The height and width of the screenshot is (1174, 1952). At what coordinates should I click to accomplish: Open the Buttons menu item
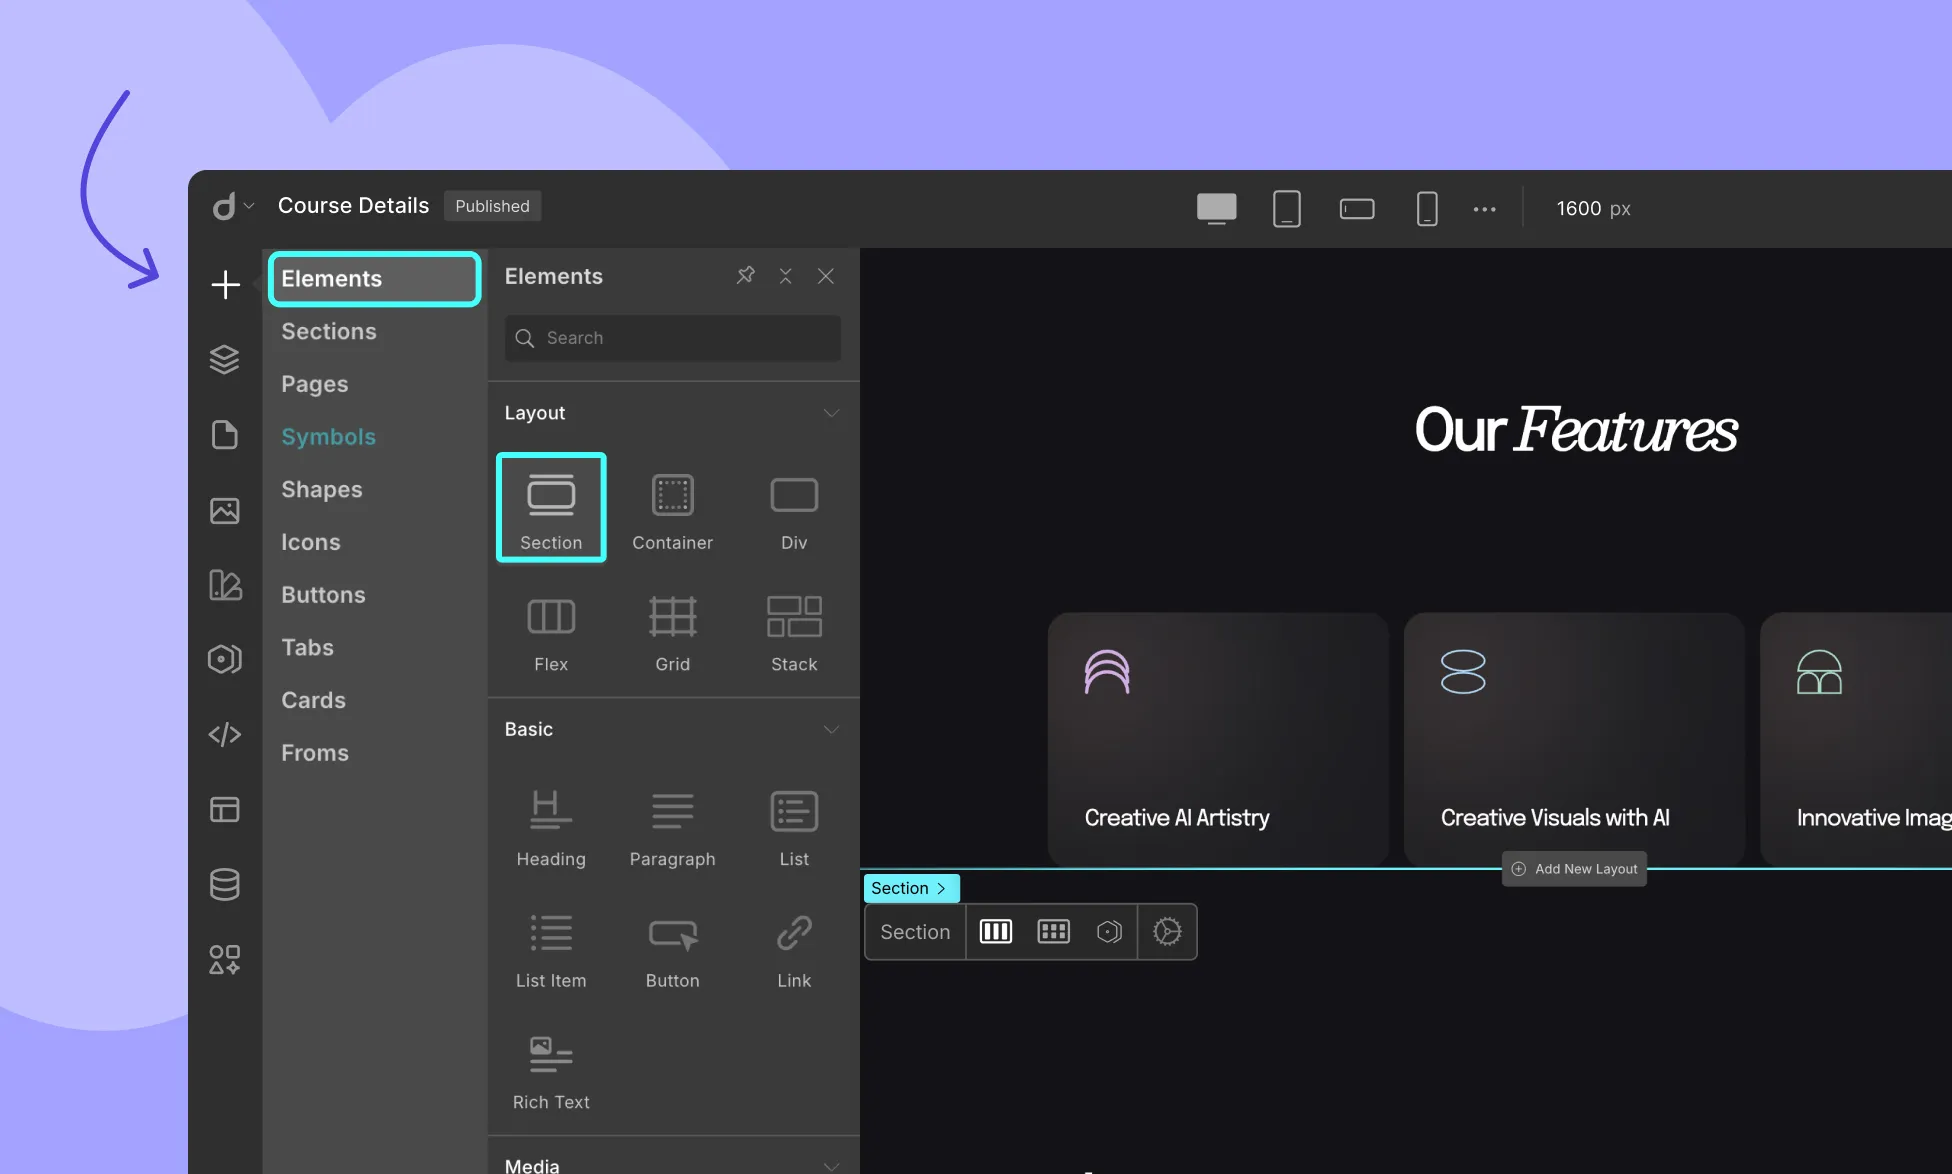click(323, 595)
